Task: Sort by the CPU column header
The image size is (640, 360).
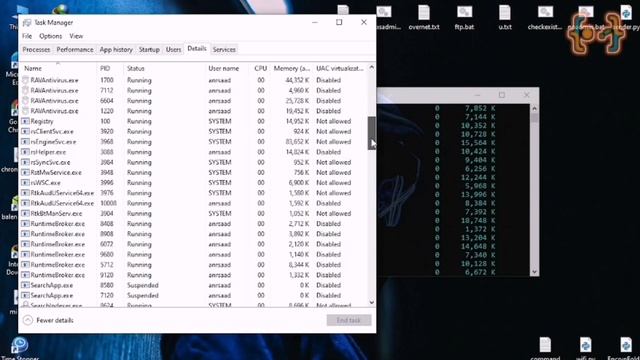Action: (260, 68)
